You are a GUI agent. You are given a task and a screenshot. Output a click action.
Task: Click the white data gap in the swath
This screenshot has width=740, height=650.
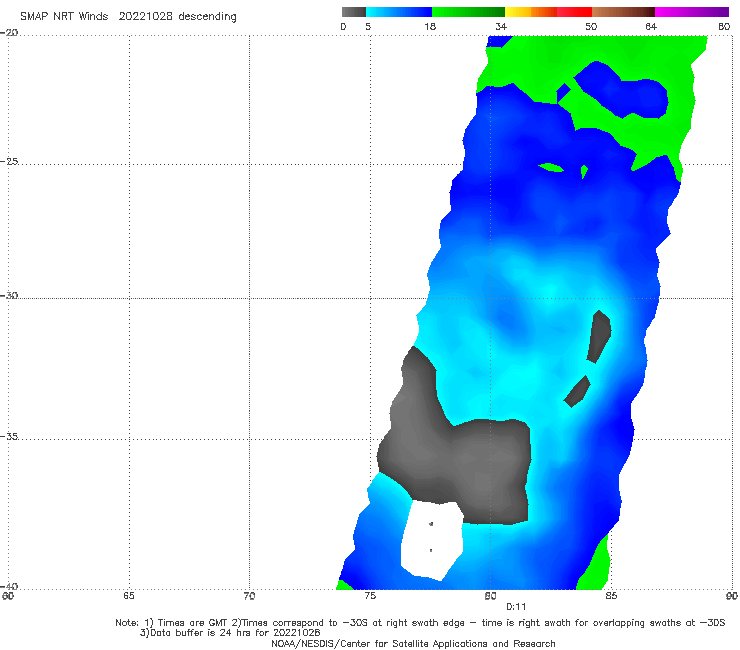[432, 540]
